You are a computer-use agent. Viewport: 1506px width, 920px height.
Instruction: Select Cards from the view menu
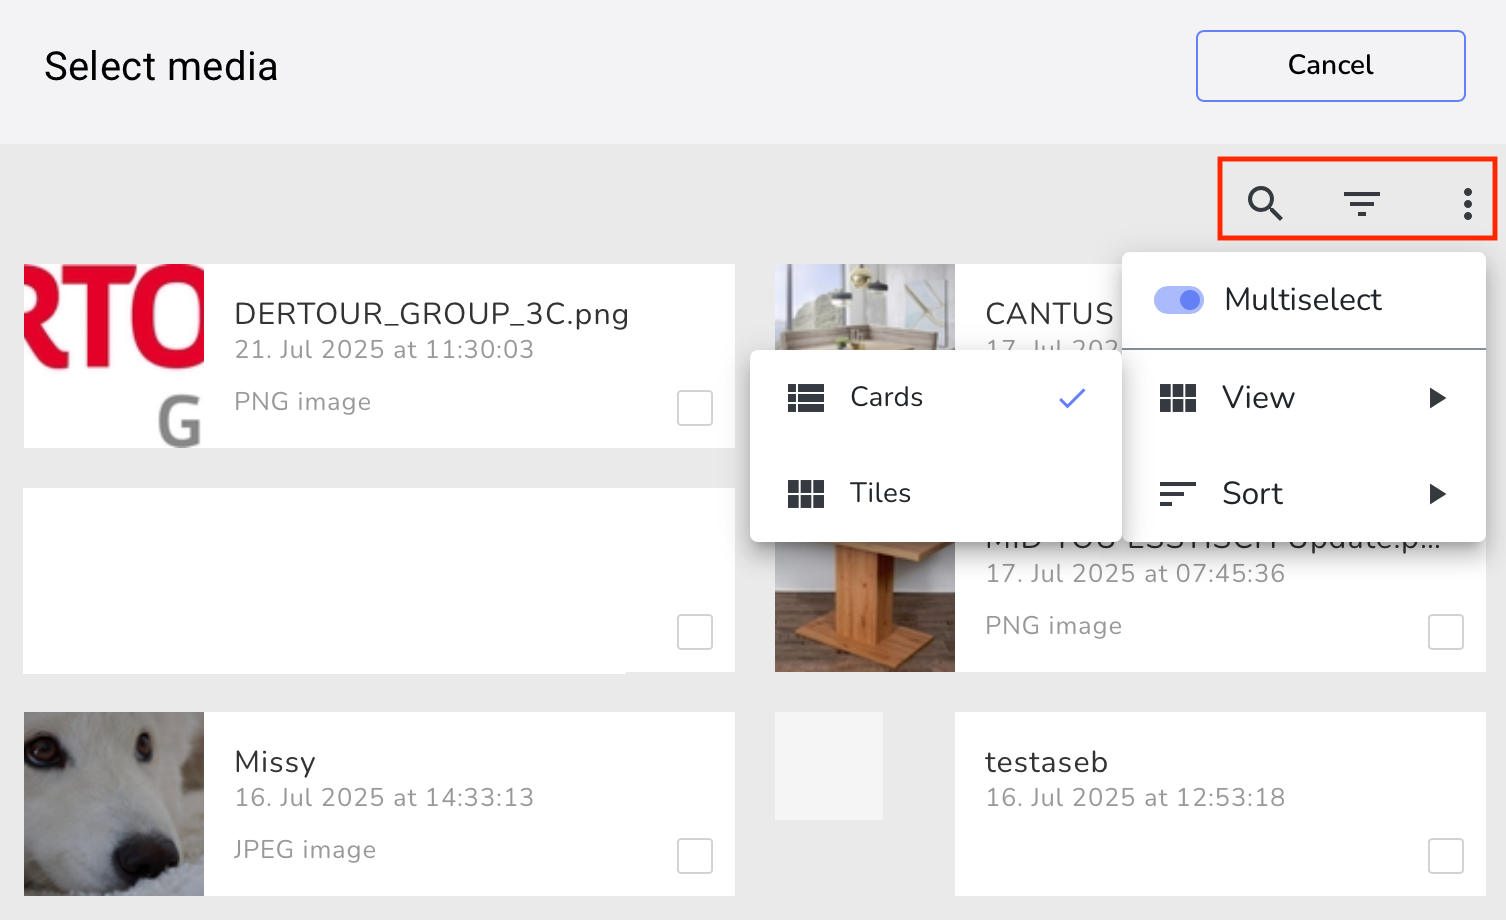point(886,397)
